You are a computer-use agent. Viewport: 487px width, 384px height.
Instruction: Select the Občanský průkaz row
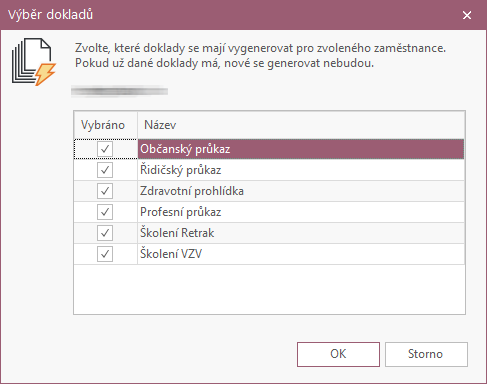(x=269, y=149)
